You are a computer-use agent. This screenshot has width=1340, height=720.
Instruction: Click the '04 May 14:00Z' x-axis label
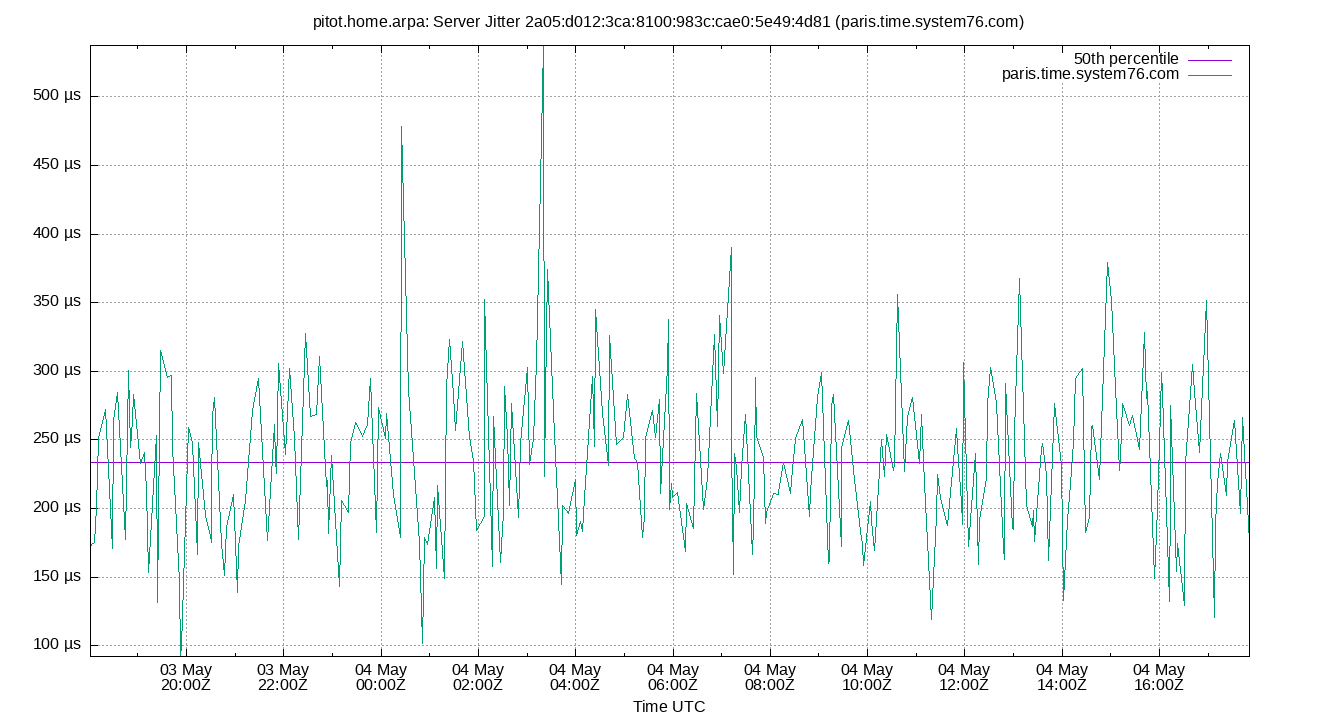point(1062,677)
